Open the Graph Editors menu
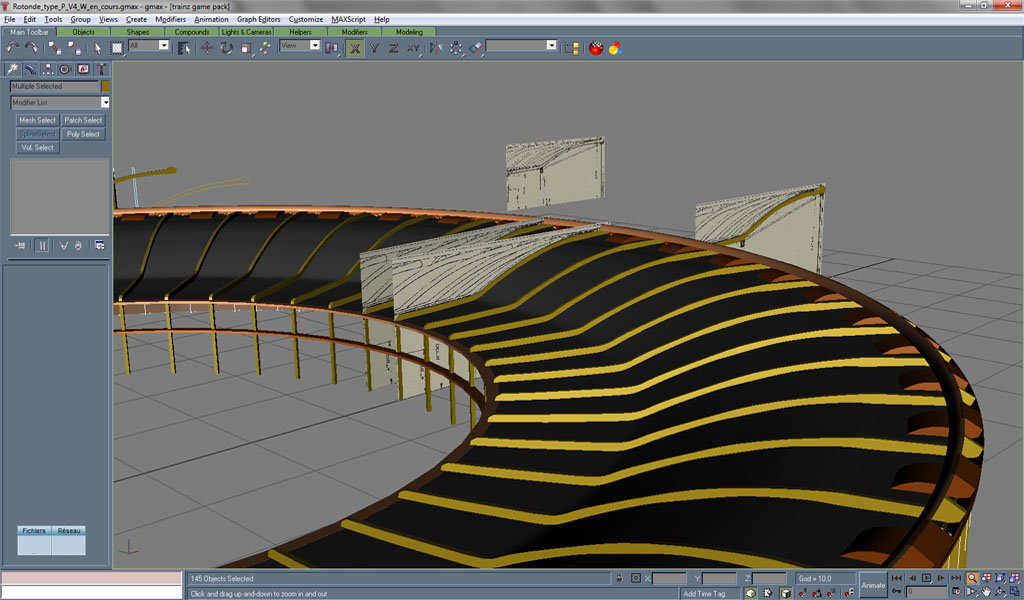 pos(258,19)
